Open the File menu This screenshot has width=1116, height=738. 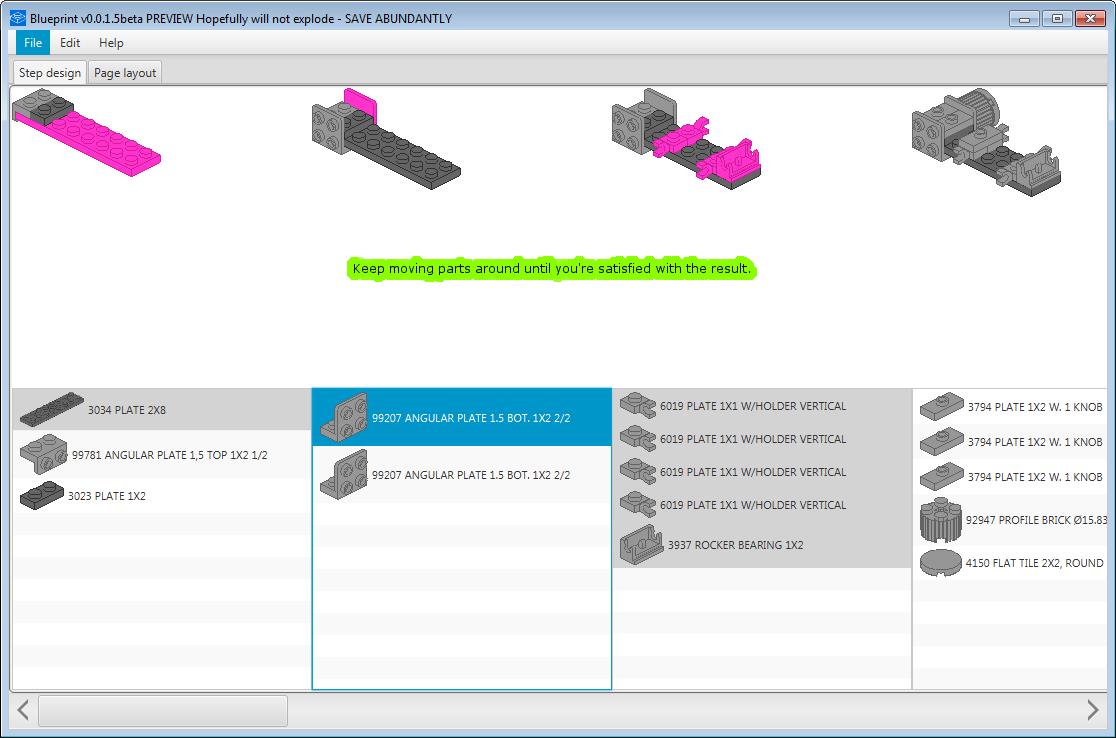33,43
